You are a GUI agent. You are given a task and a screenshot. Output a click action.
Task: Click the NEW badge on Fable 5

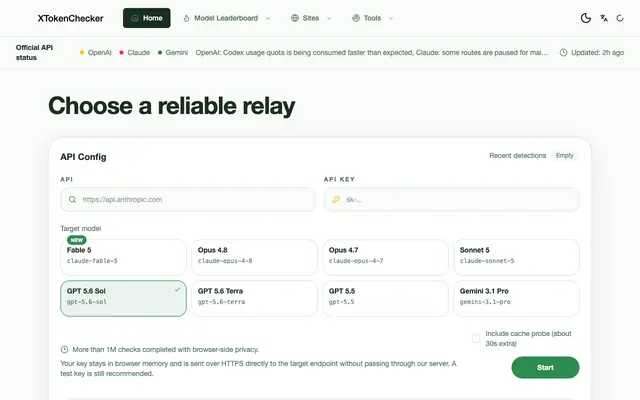coord(76,240)
